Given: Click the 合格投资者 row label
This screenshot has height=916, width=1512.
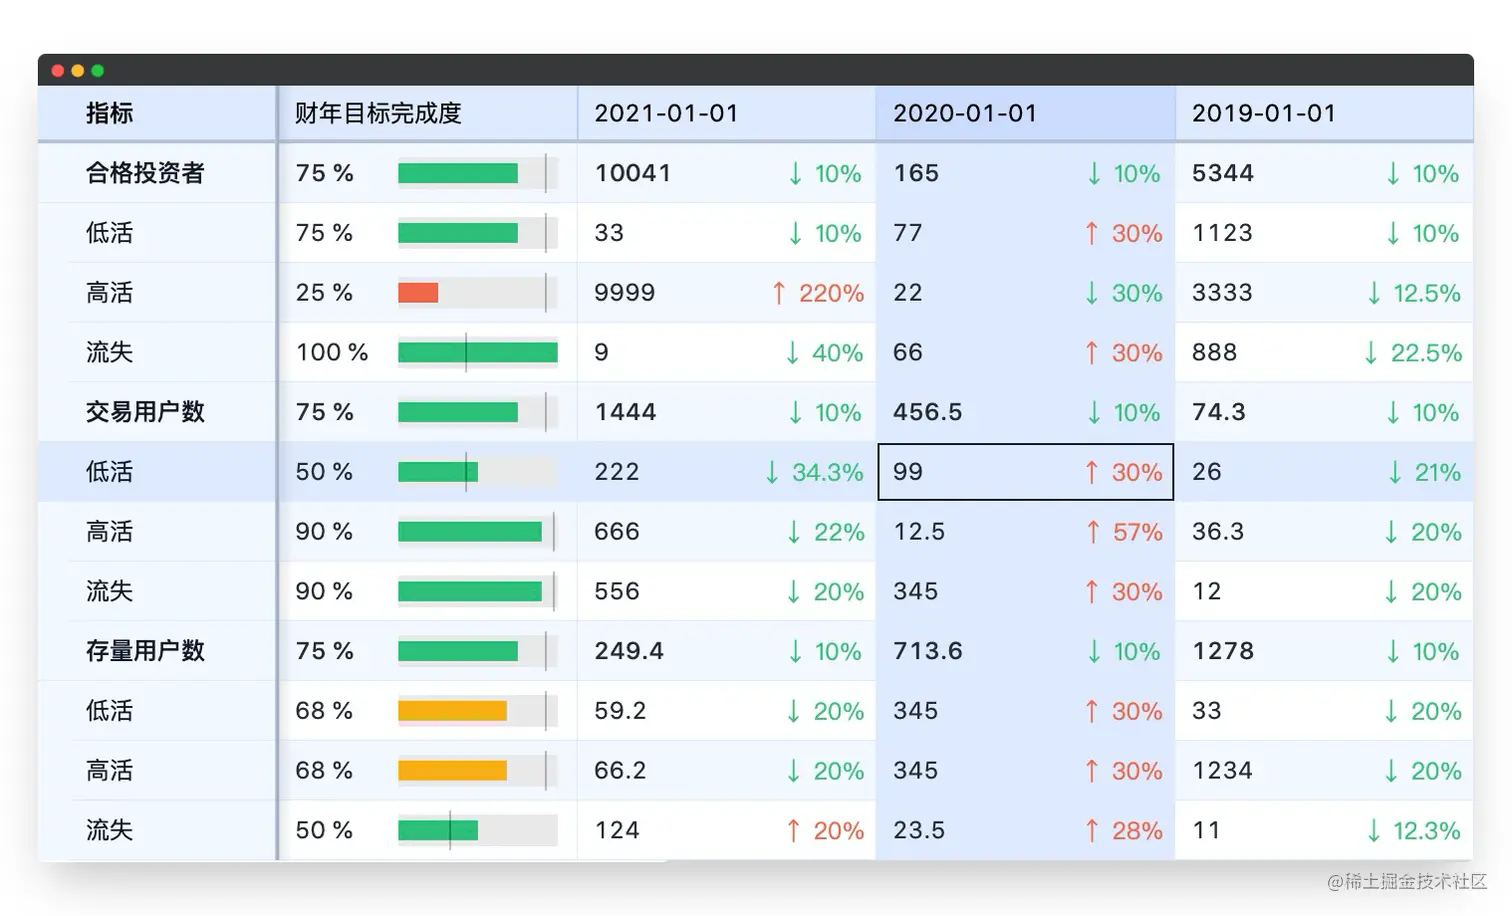Looking at the screenshot, I should [x=146, y=173].
